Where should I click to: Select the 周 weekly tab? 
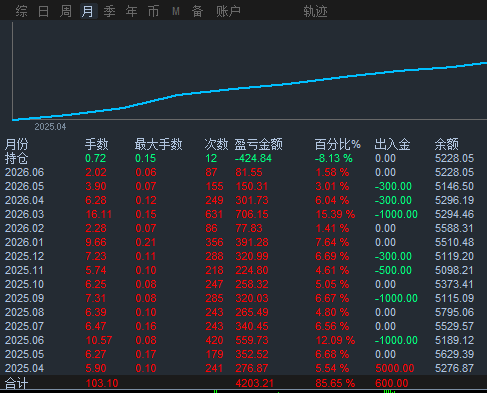[x=66, y=12]
